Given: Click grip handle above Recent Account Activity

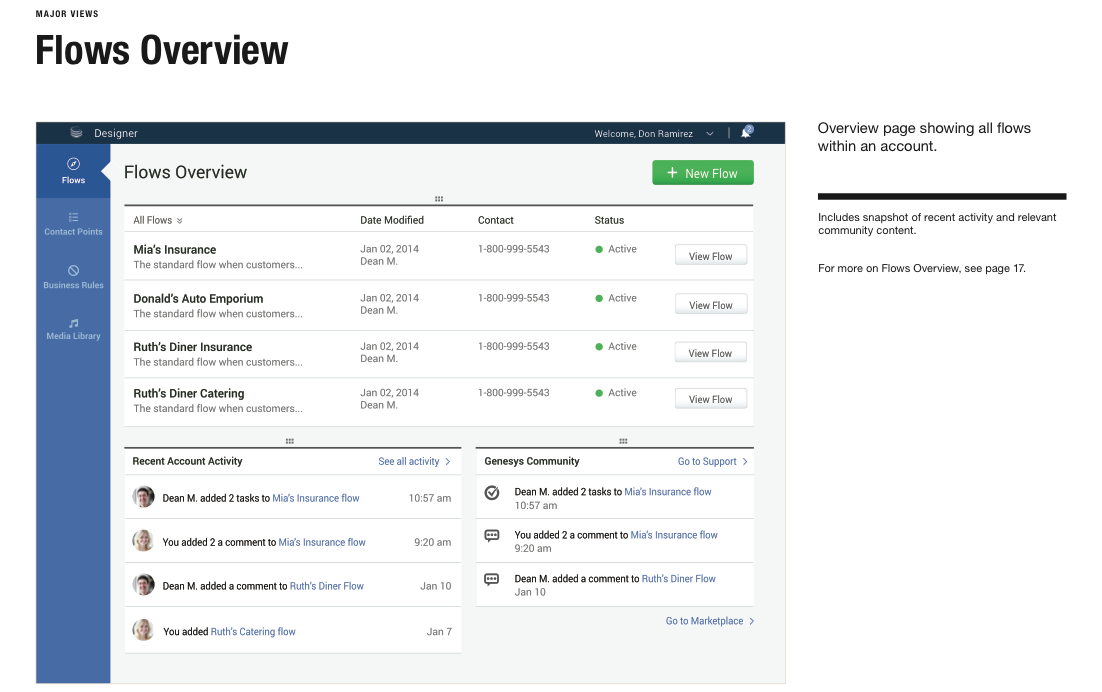Looking at the screenshot, I should (x=290, y=441).
